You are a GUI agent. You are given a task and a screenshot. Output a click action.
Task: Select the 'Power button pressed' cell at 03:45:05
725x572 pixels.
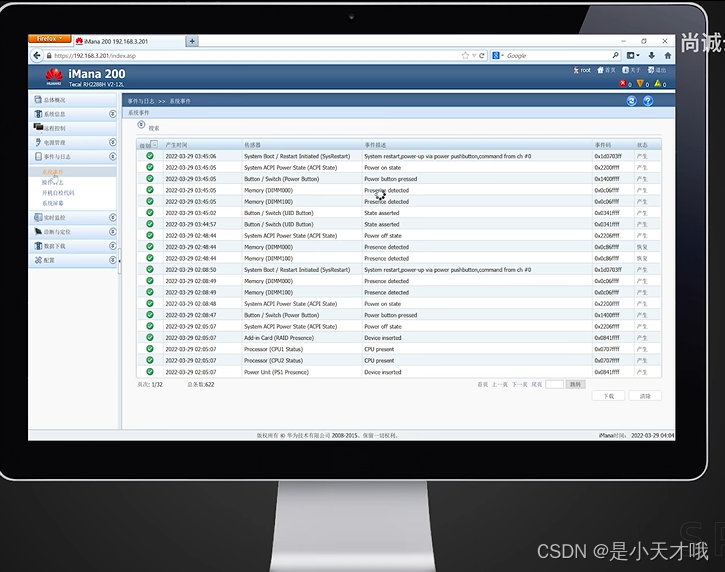391,179
